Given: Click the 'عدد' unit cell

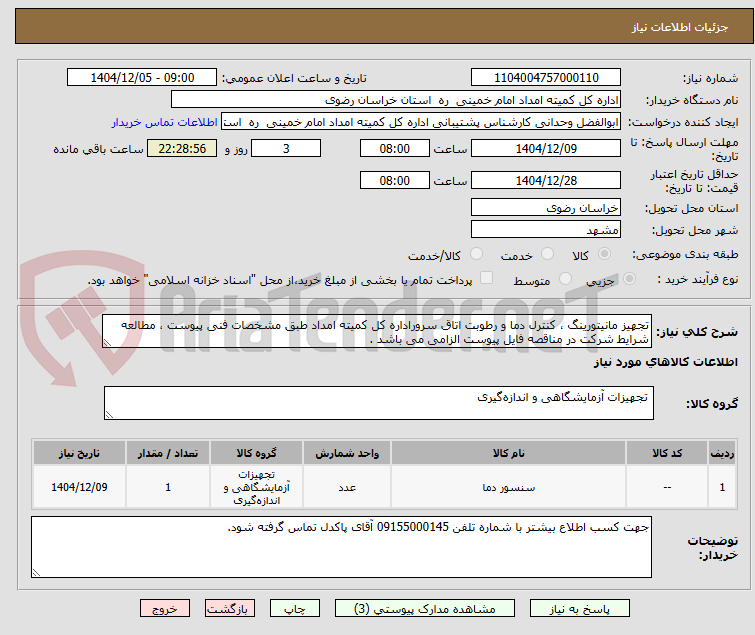Looking at the screenshot, I should pyautogui.click(x=347, y=487).
